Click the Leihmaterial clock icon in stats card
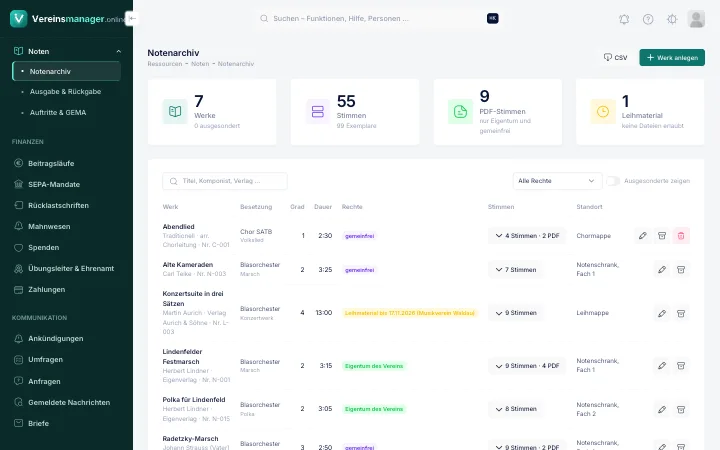This screenshot has width=720, height=450. pos(603,111)
